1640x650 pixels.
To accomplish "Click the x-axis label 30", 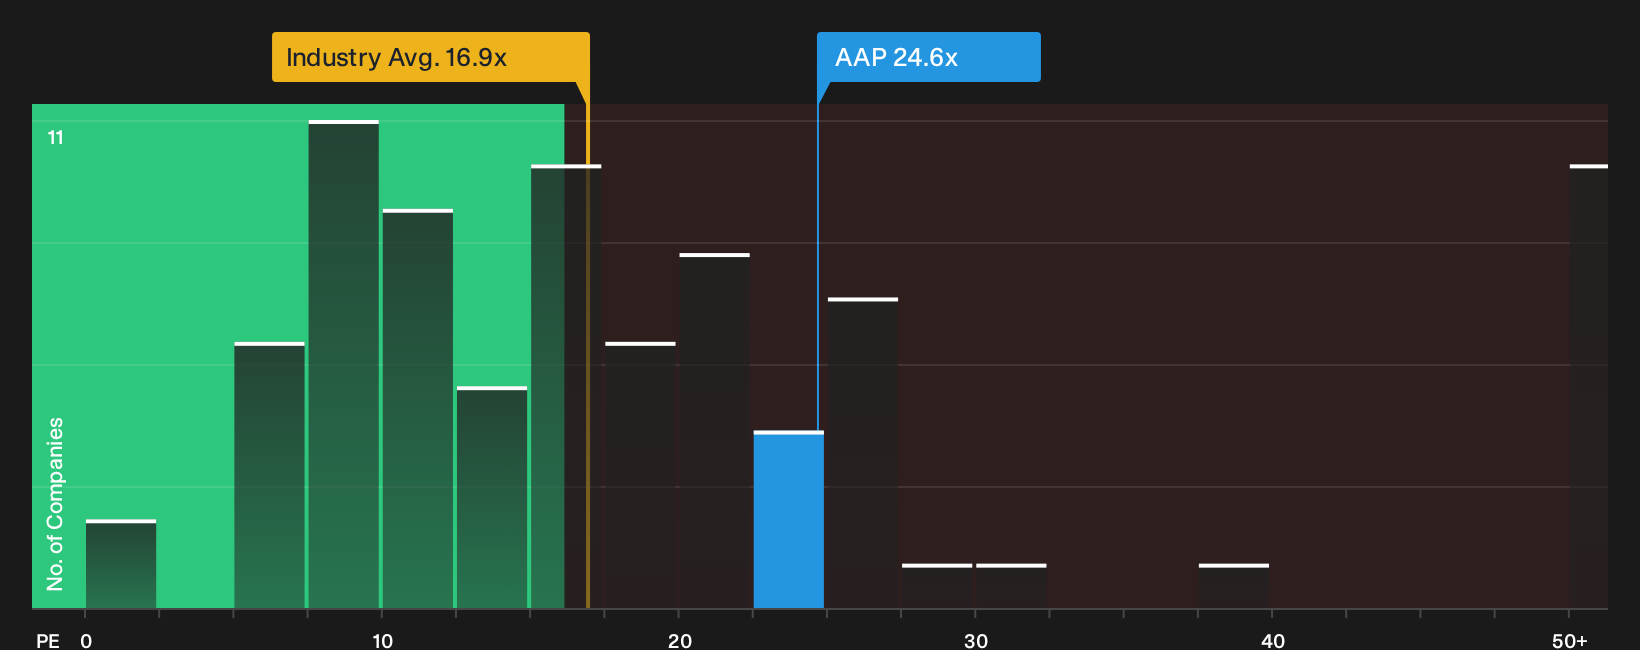I will coord(976,640).
